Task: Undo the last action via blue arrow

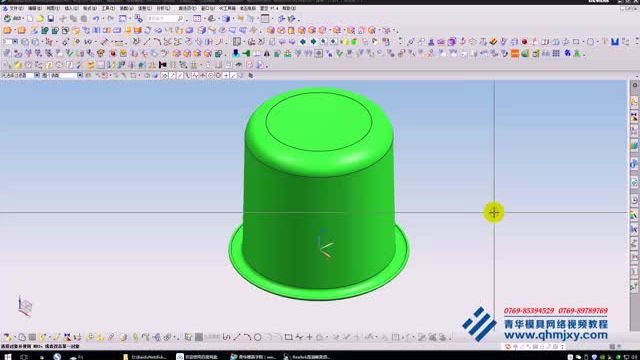Action: point(96,19)
